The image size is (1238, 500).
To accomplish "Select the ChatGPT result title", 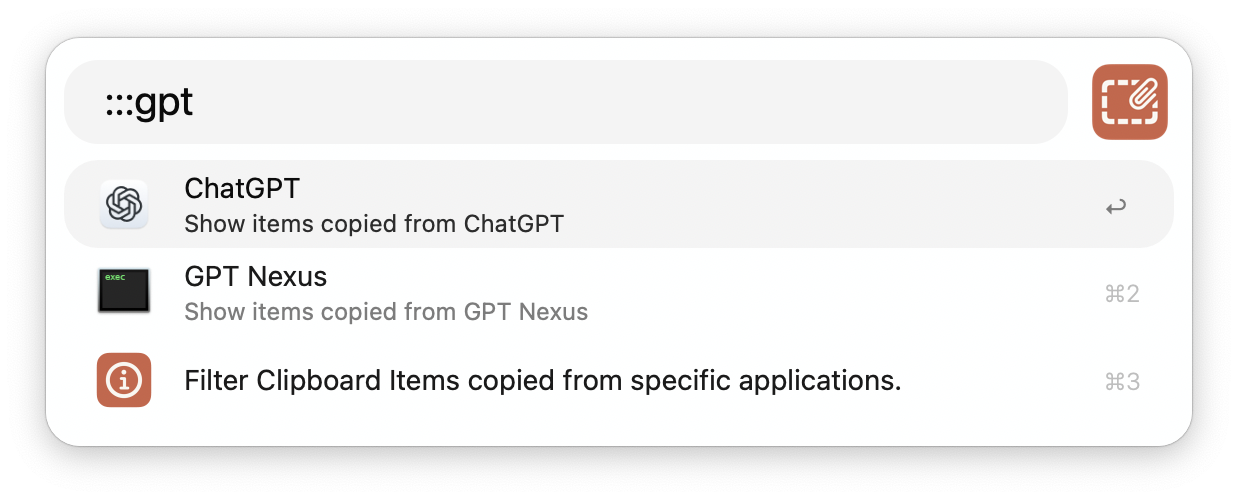I will pyautogui.click(x=242, y=188).
